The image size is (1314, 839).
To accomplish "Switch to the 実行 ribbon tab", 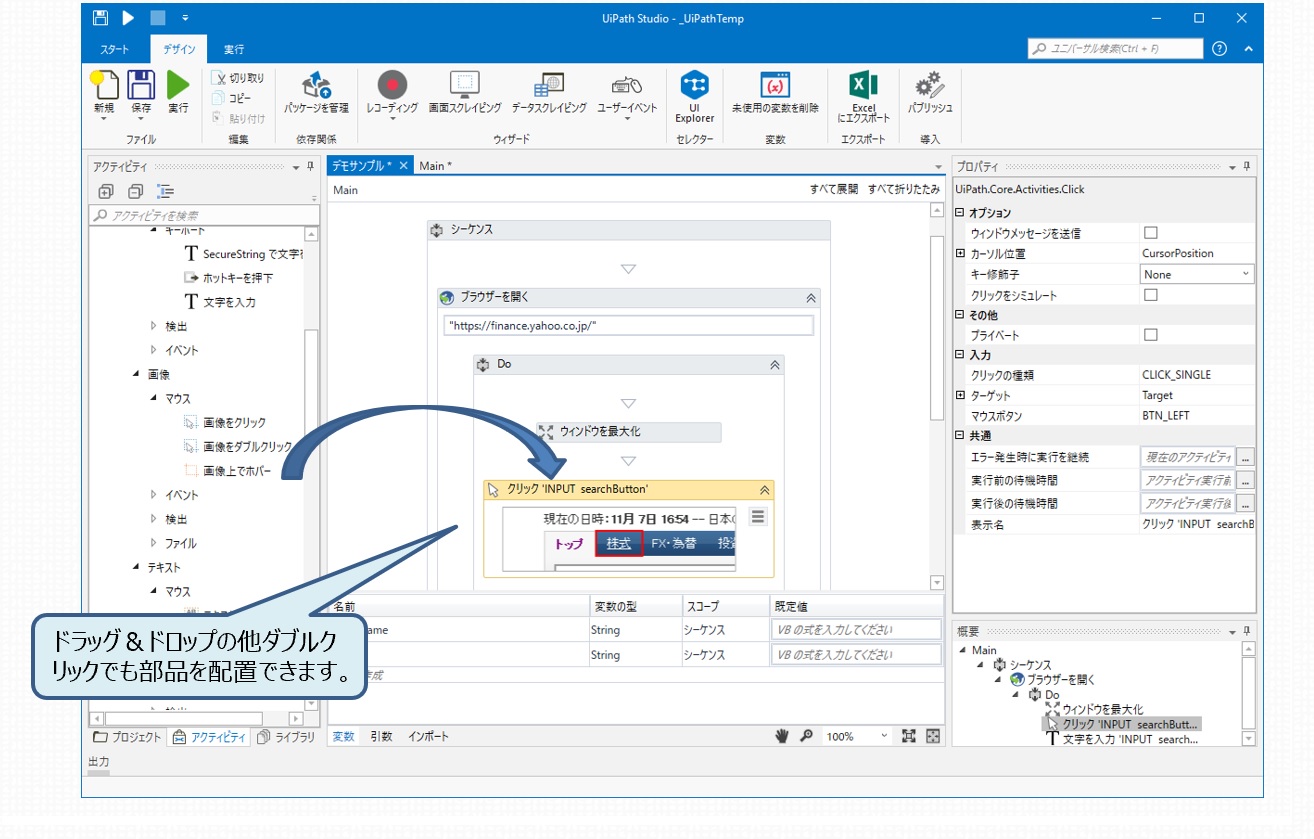I will click(234, 49).
